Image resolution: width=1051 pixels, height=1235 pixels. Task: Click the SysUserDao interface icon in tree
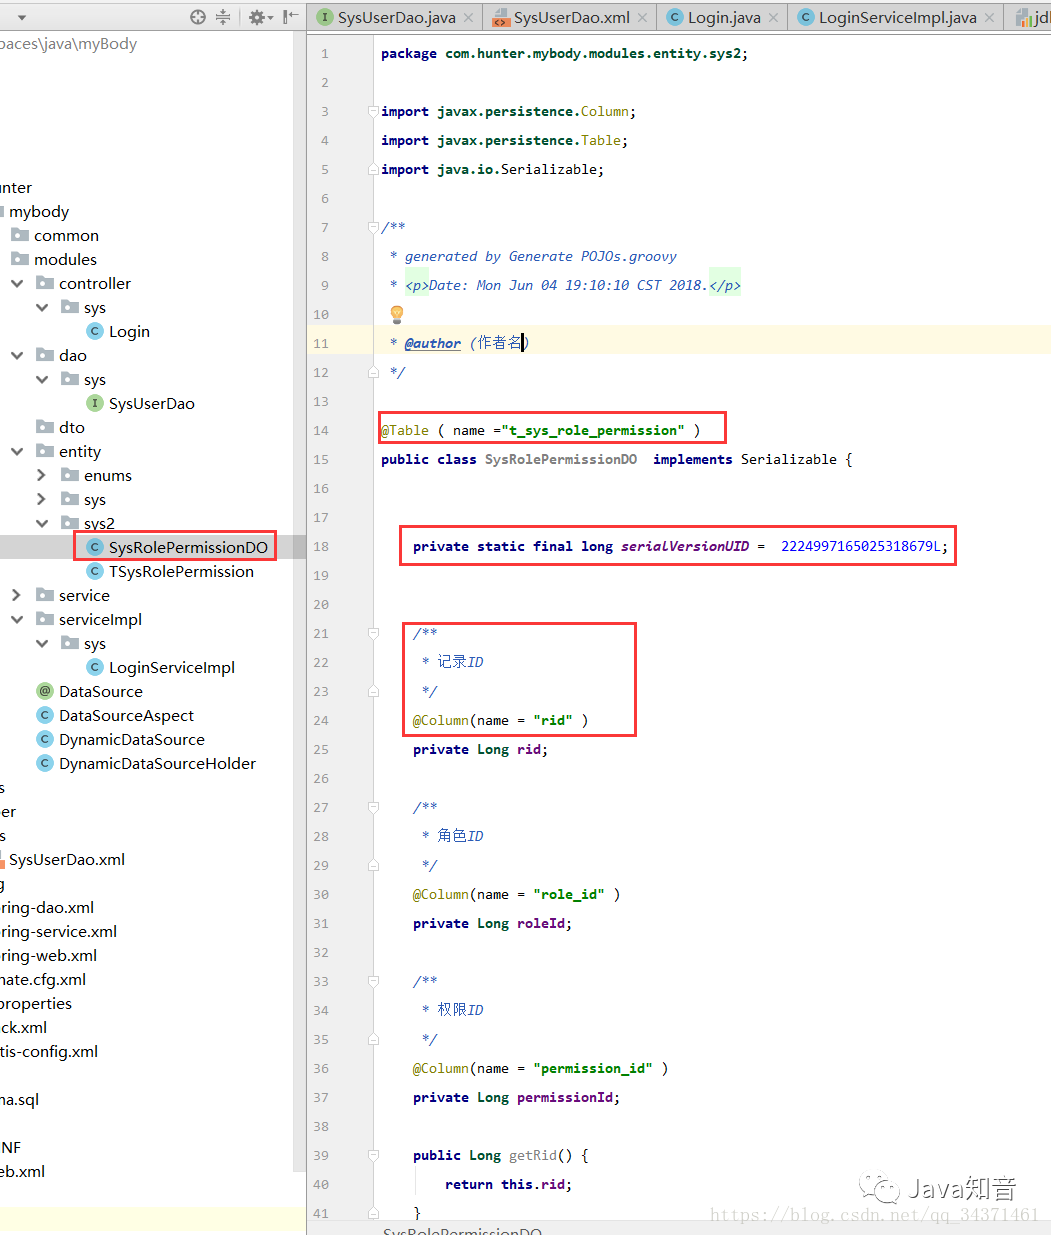point(95,403)
